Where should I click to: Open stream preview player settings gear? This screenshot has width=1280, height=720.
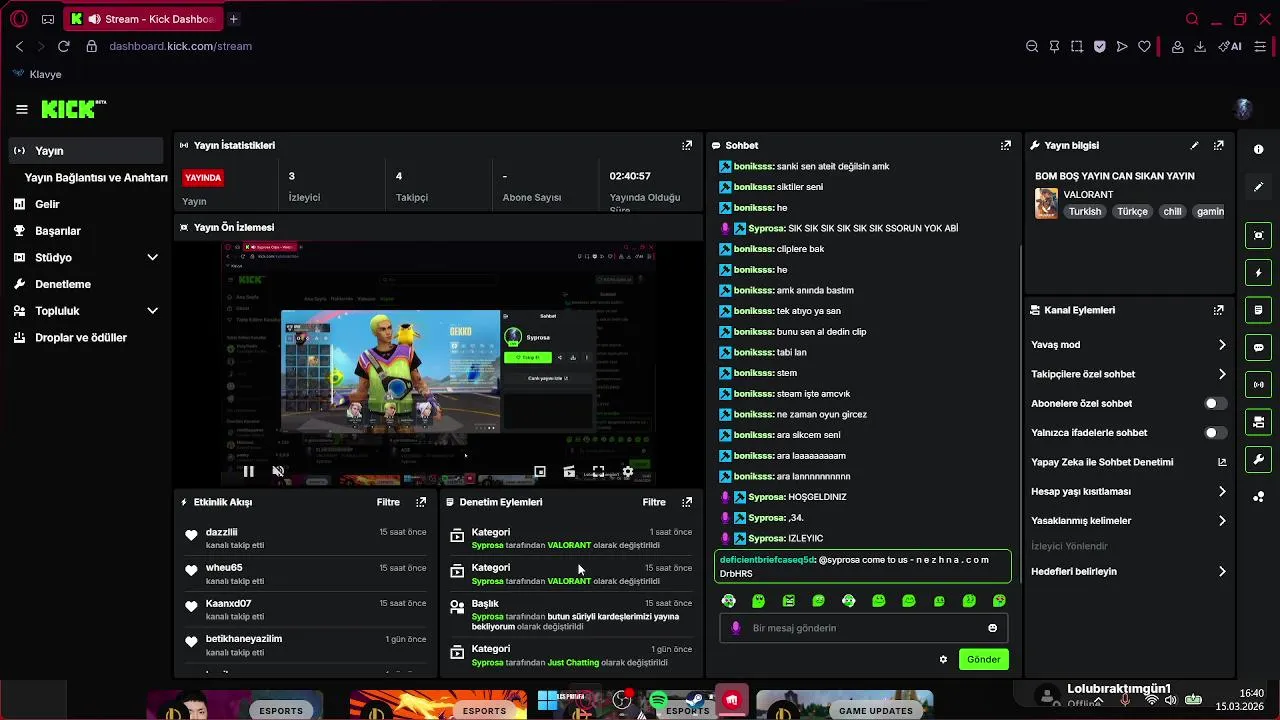[x=628, y=471]
